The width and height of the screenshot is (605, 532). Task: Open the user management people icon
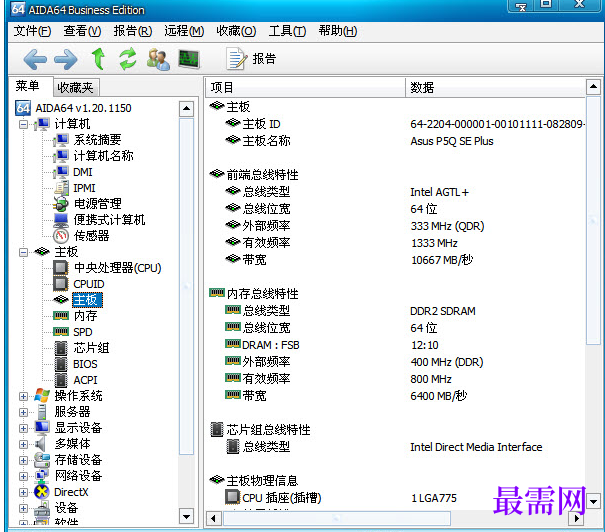point(158,59)
